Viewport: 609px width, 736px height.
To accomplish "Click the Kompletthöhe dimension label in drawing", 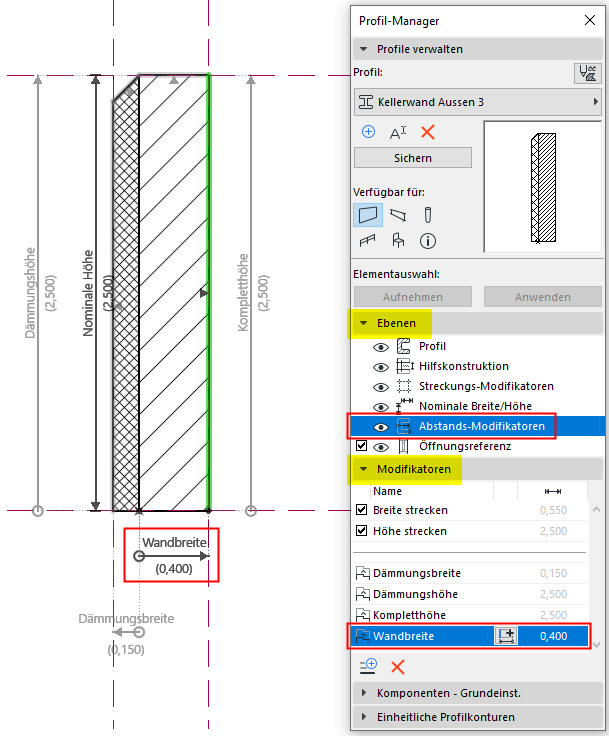I will [x=243, y=292].
